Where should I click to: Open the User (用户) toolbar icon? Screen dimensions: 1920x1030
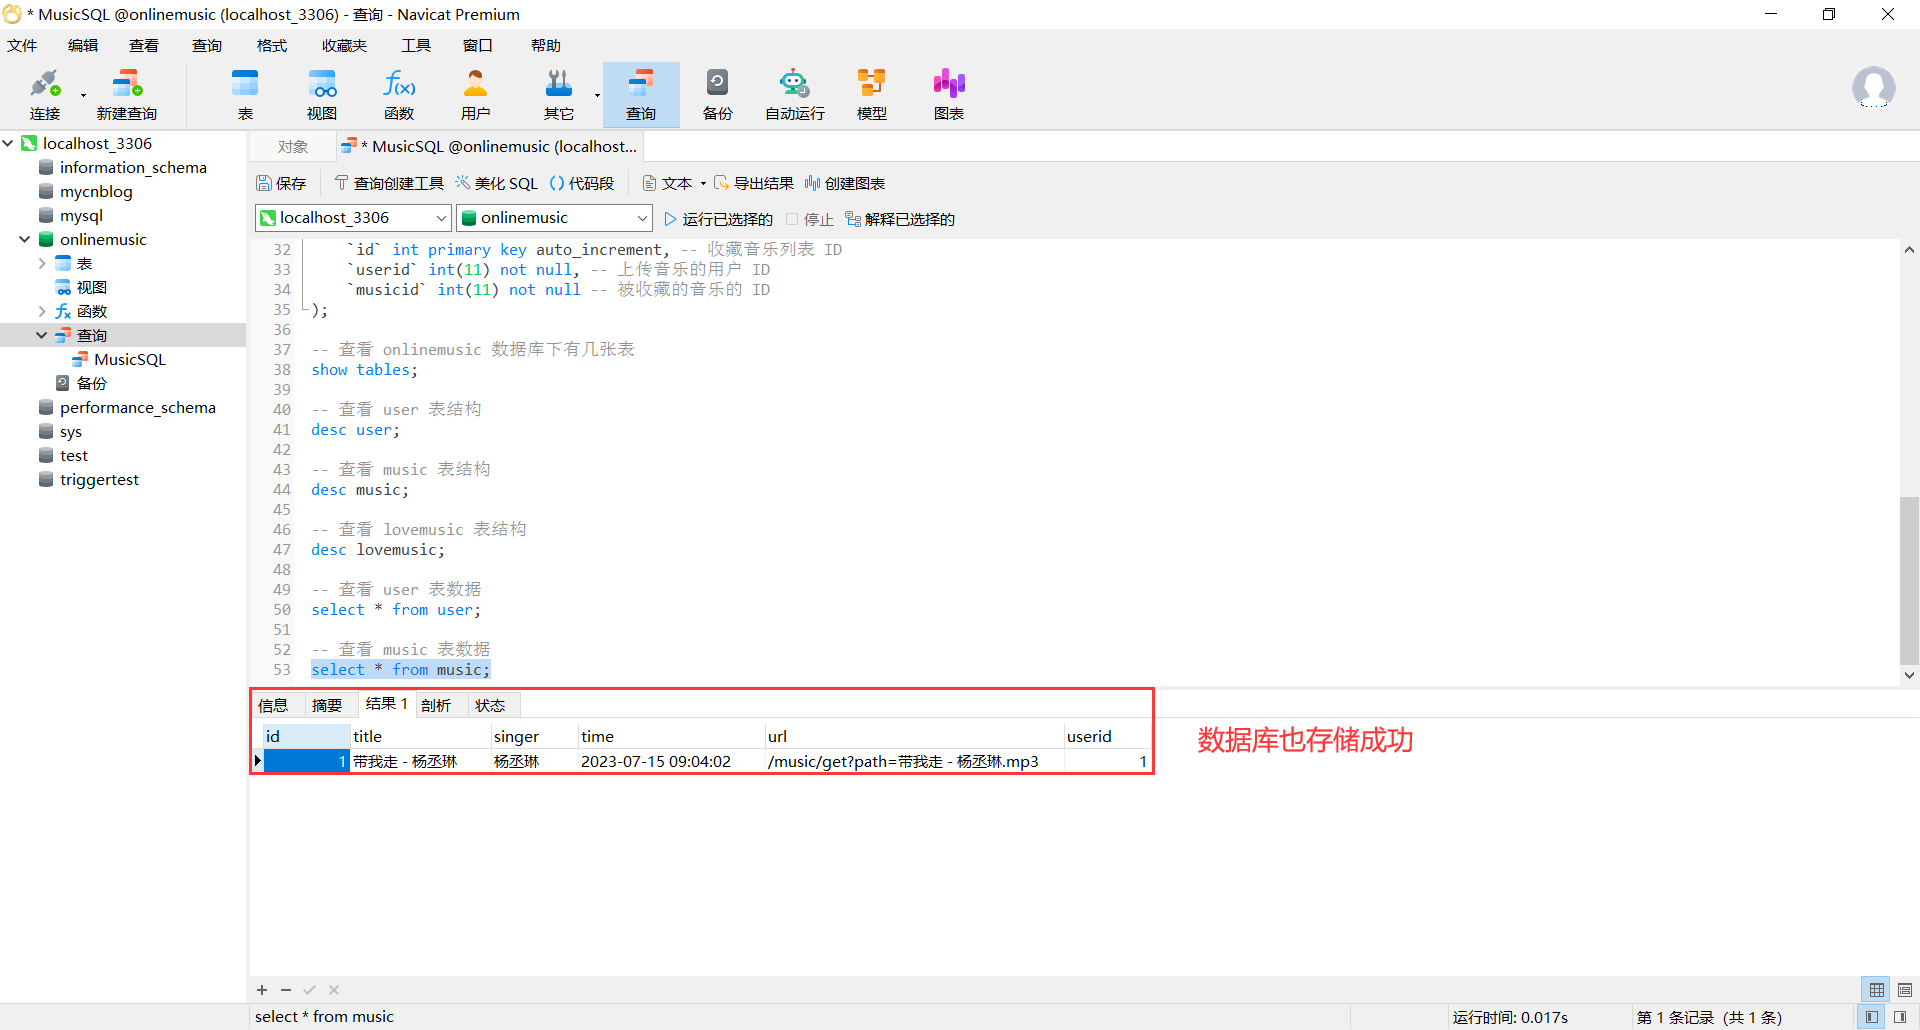click(476, 95)
